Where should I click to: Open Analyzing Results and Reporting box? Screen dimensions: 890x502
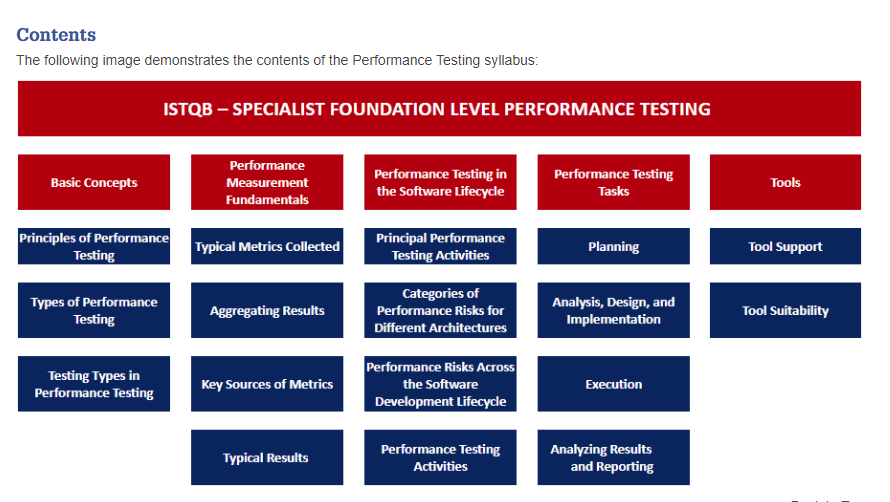[x=614, y=457]
